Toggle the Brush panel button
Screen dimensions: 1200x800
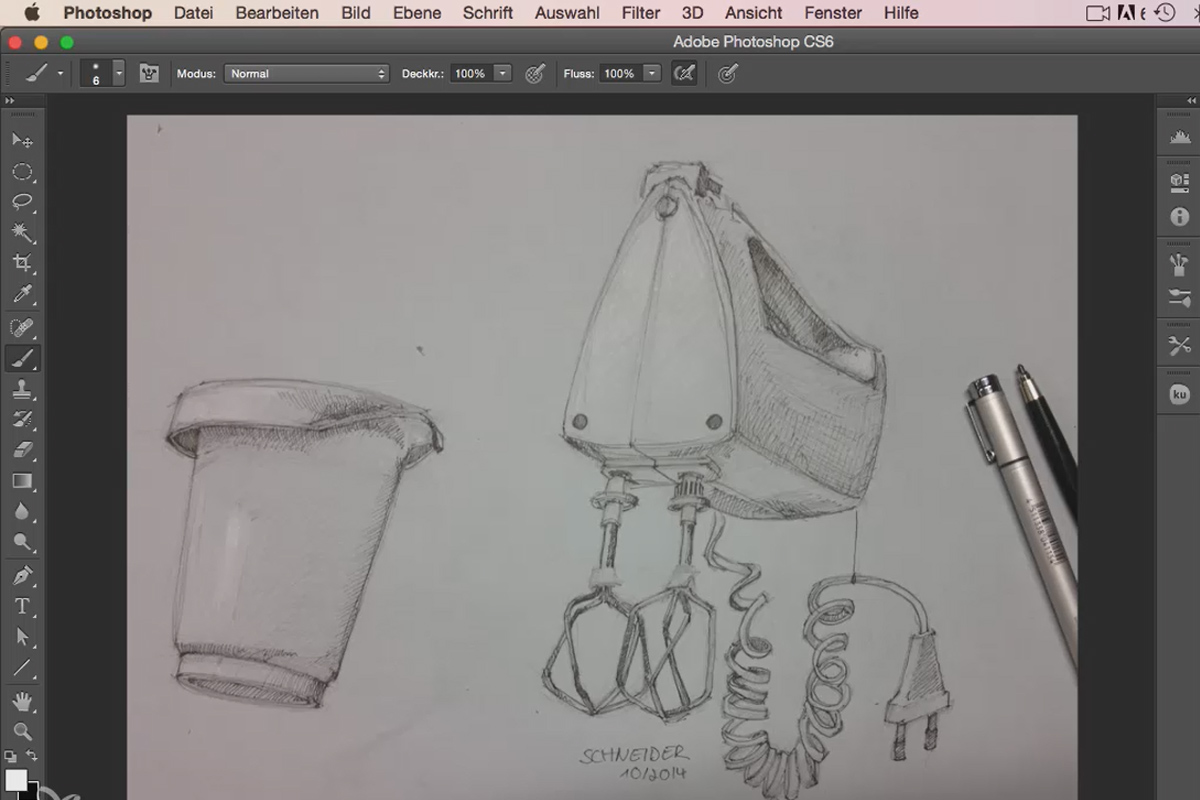[x=149, y=73]
